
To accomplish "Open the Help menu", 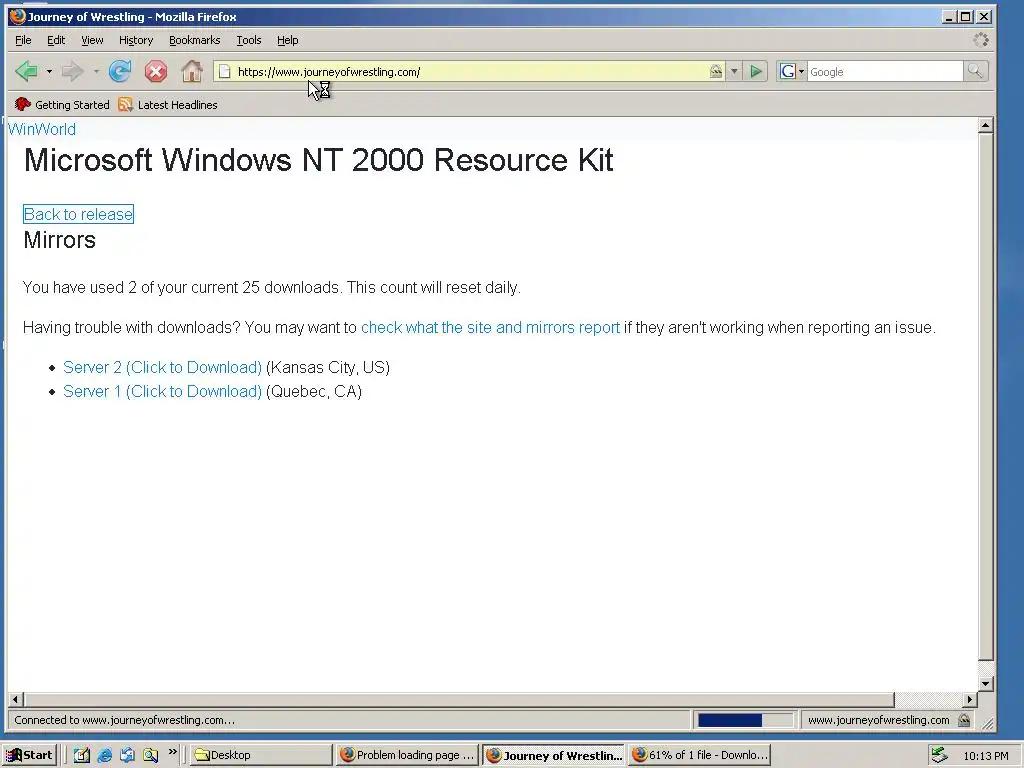I will click(287, 40).
